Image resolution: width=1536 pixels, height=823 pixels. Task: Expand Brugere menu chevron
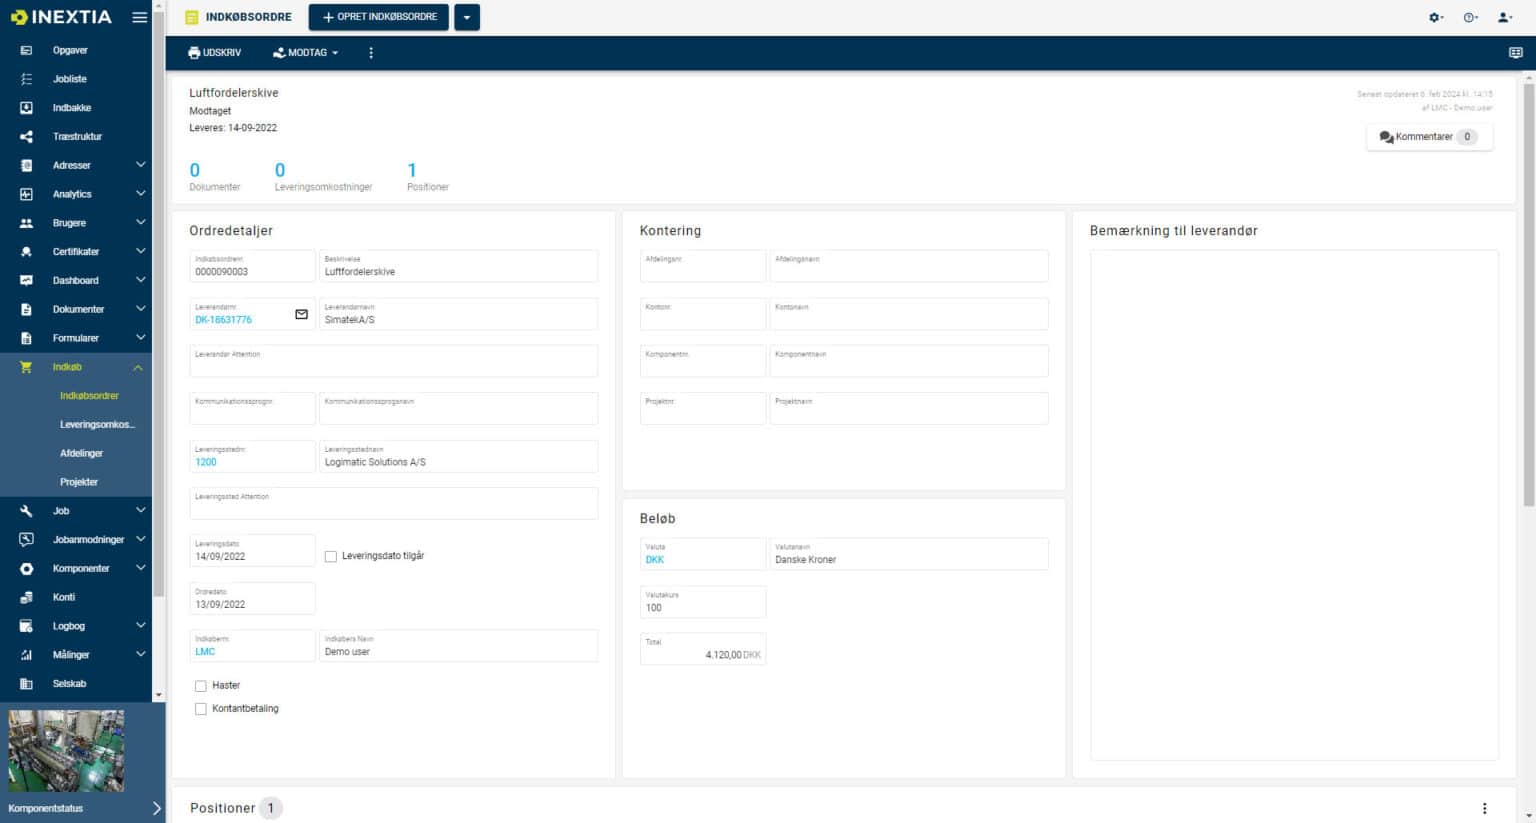[140, 223]
